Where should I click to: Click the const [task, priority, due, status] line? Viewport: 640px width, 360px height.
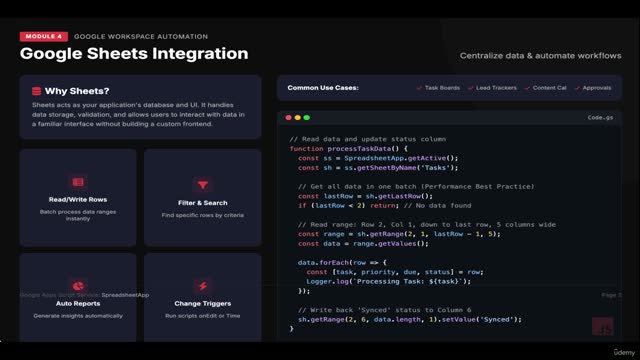395,272
